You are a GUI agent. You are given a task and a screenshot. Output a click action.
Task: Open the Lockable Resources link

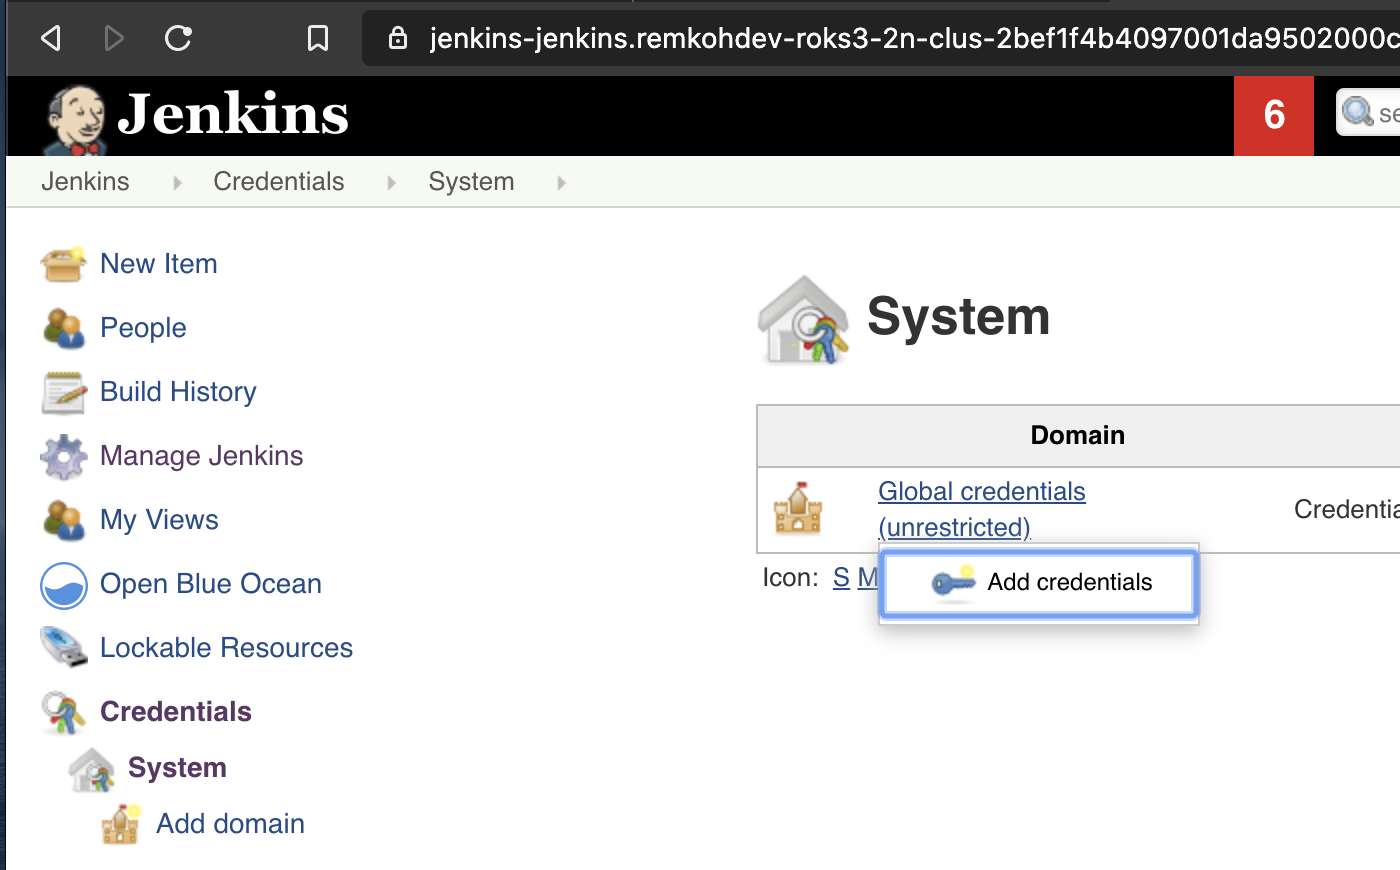tap(226, 647)
